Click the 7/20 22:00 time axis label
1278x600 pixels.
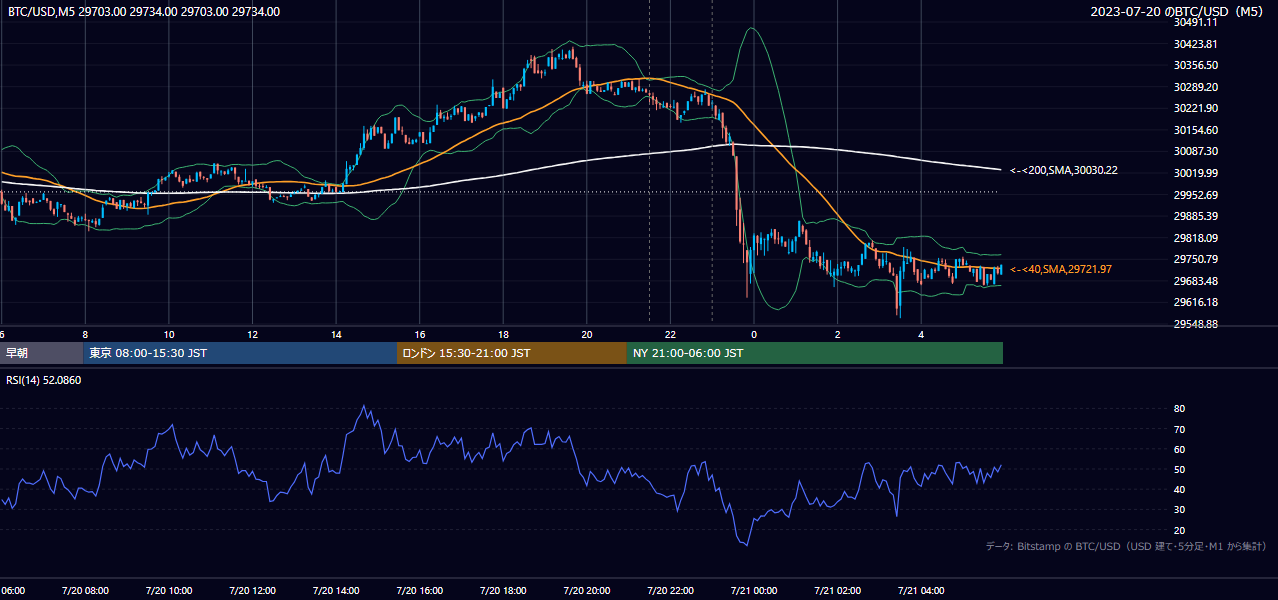[670, 590]
